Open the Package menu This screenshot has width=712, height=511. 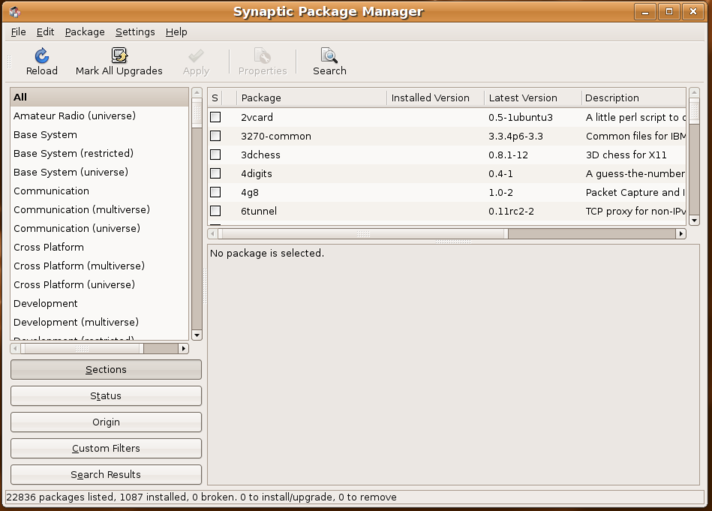(x=84, y=32)
